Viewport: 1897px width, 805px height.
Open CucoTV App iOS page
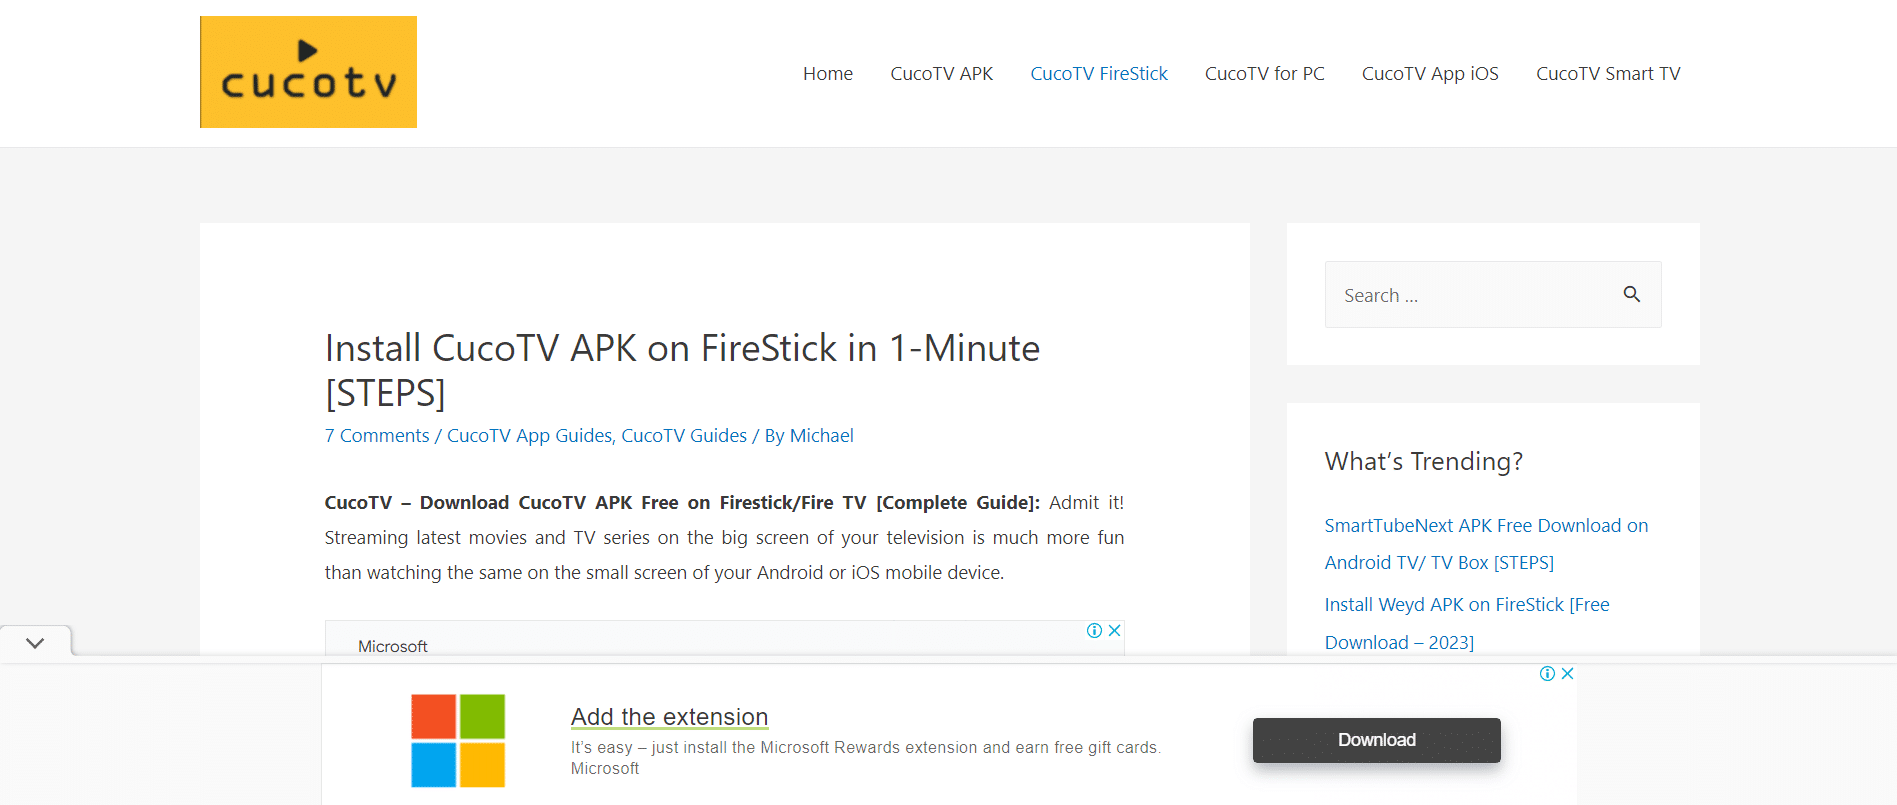[x=1430, y=73]
